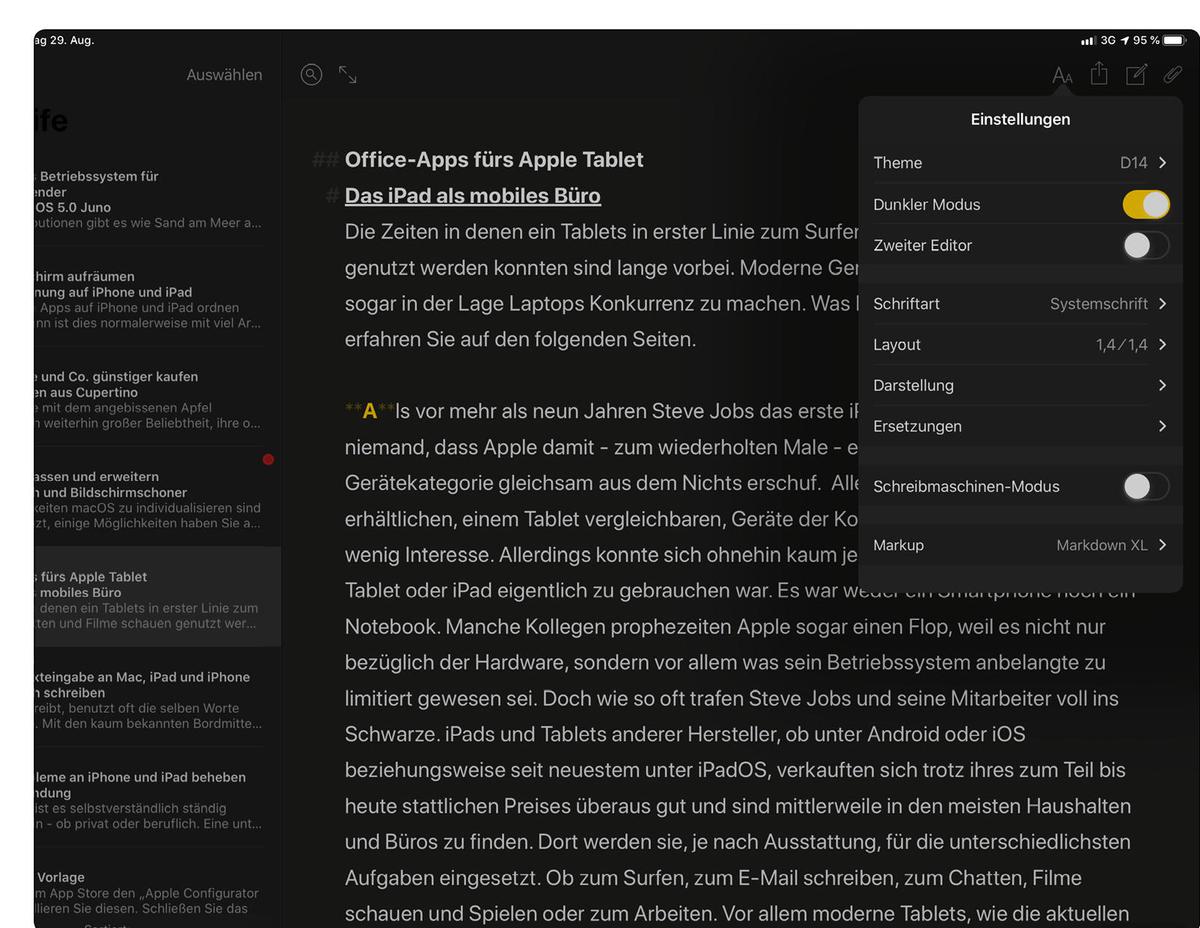1200x928 pixels.
Task: Click heading 'Office-Apps fürs Apple Tablet'
Action: tap(494, 160)
